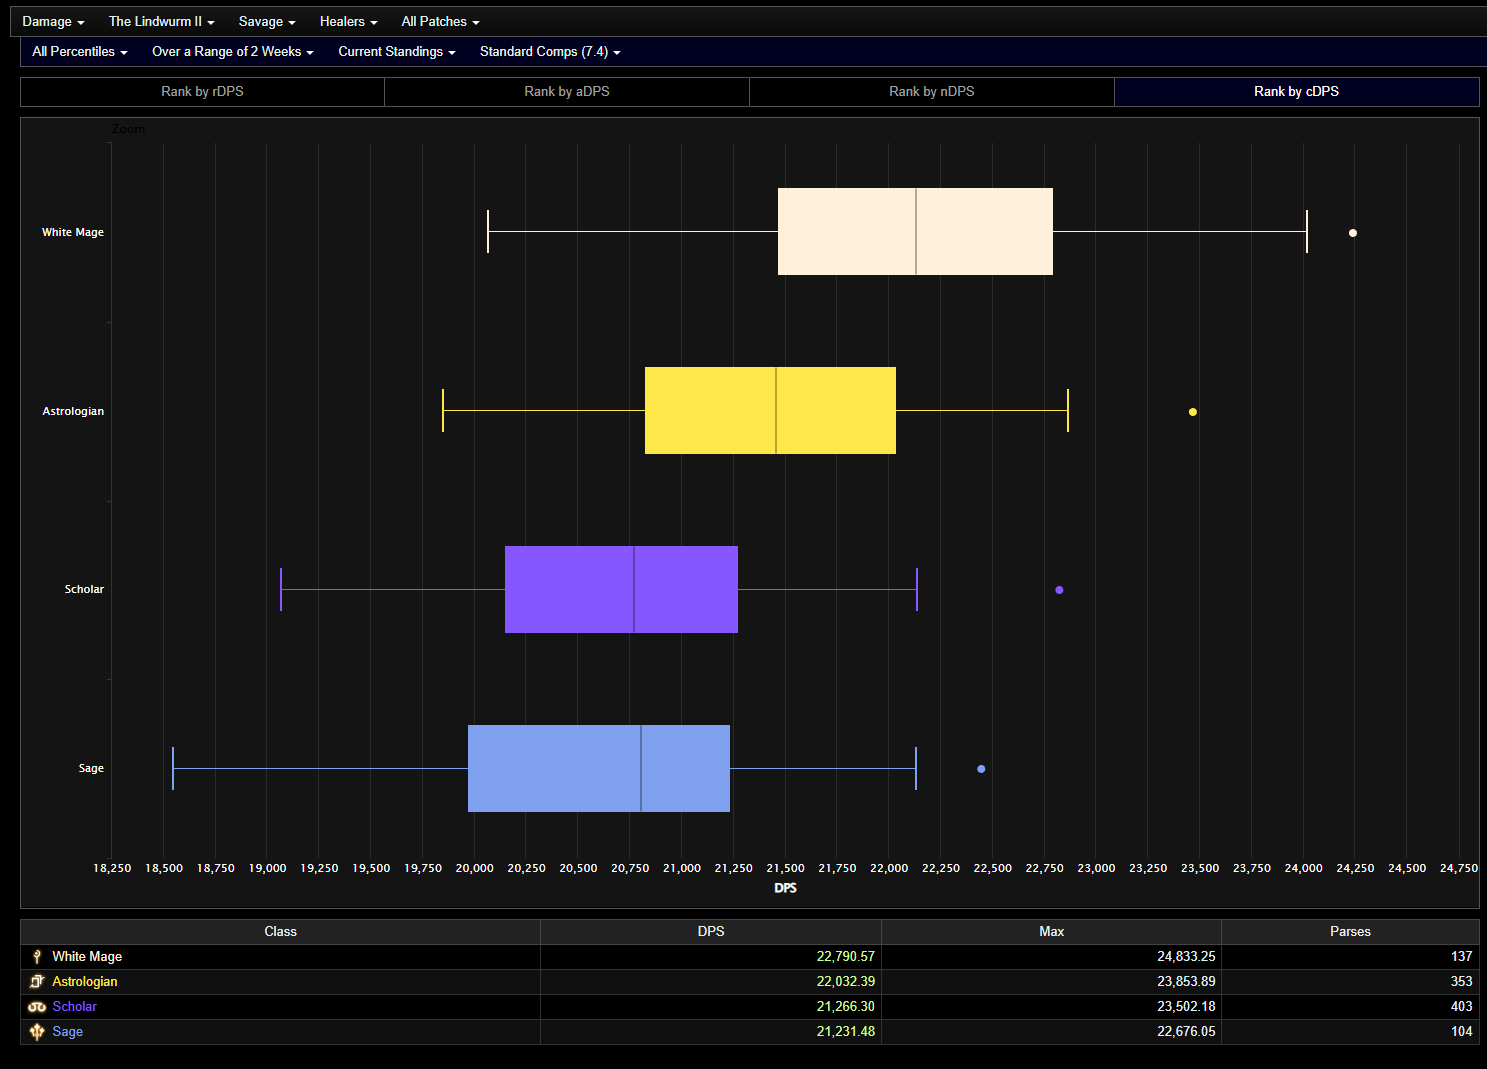Sort the table by Max column header
The height and width of the screenshot is (1069, 1487).
(1052, 932)
